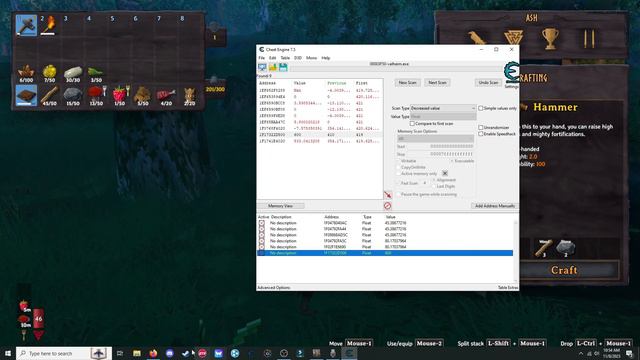Open File Explorer from the taskbar

coord(137,353)
